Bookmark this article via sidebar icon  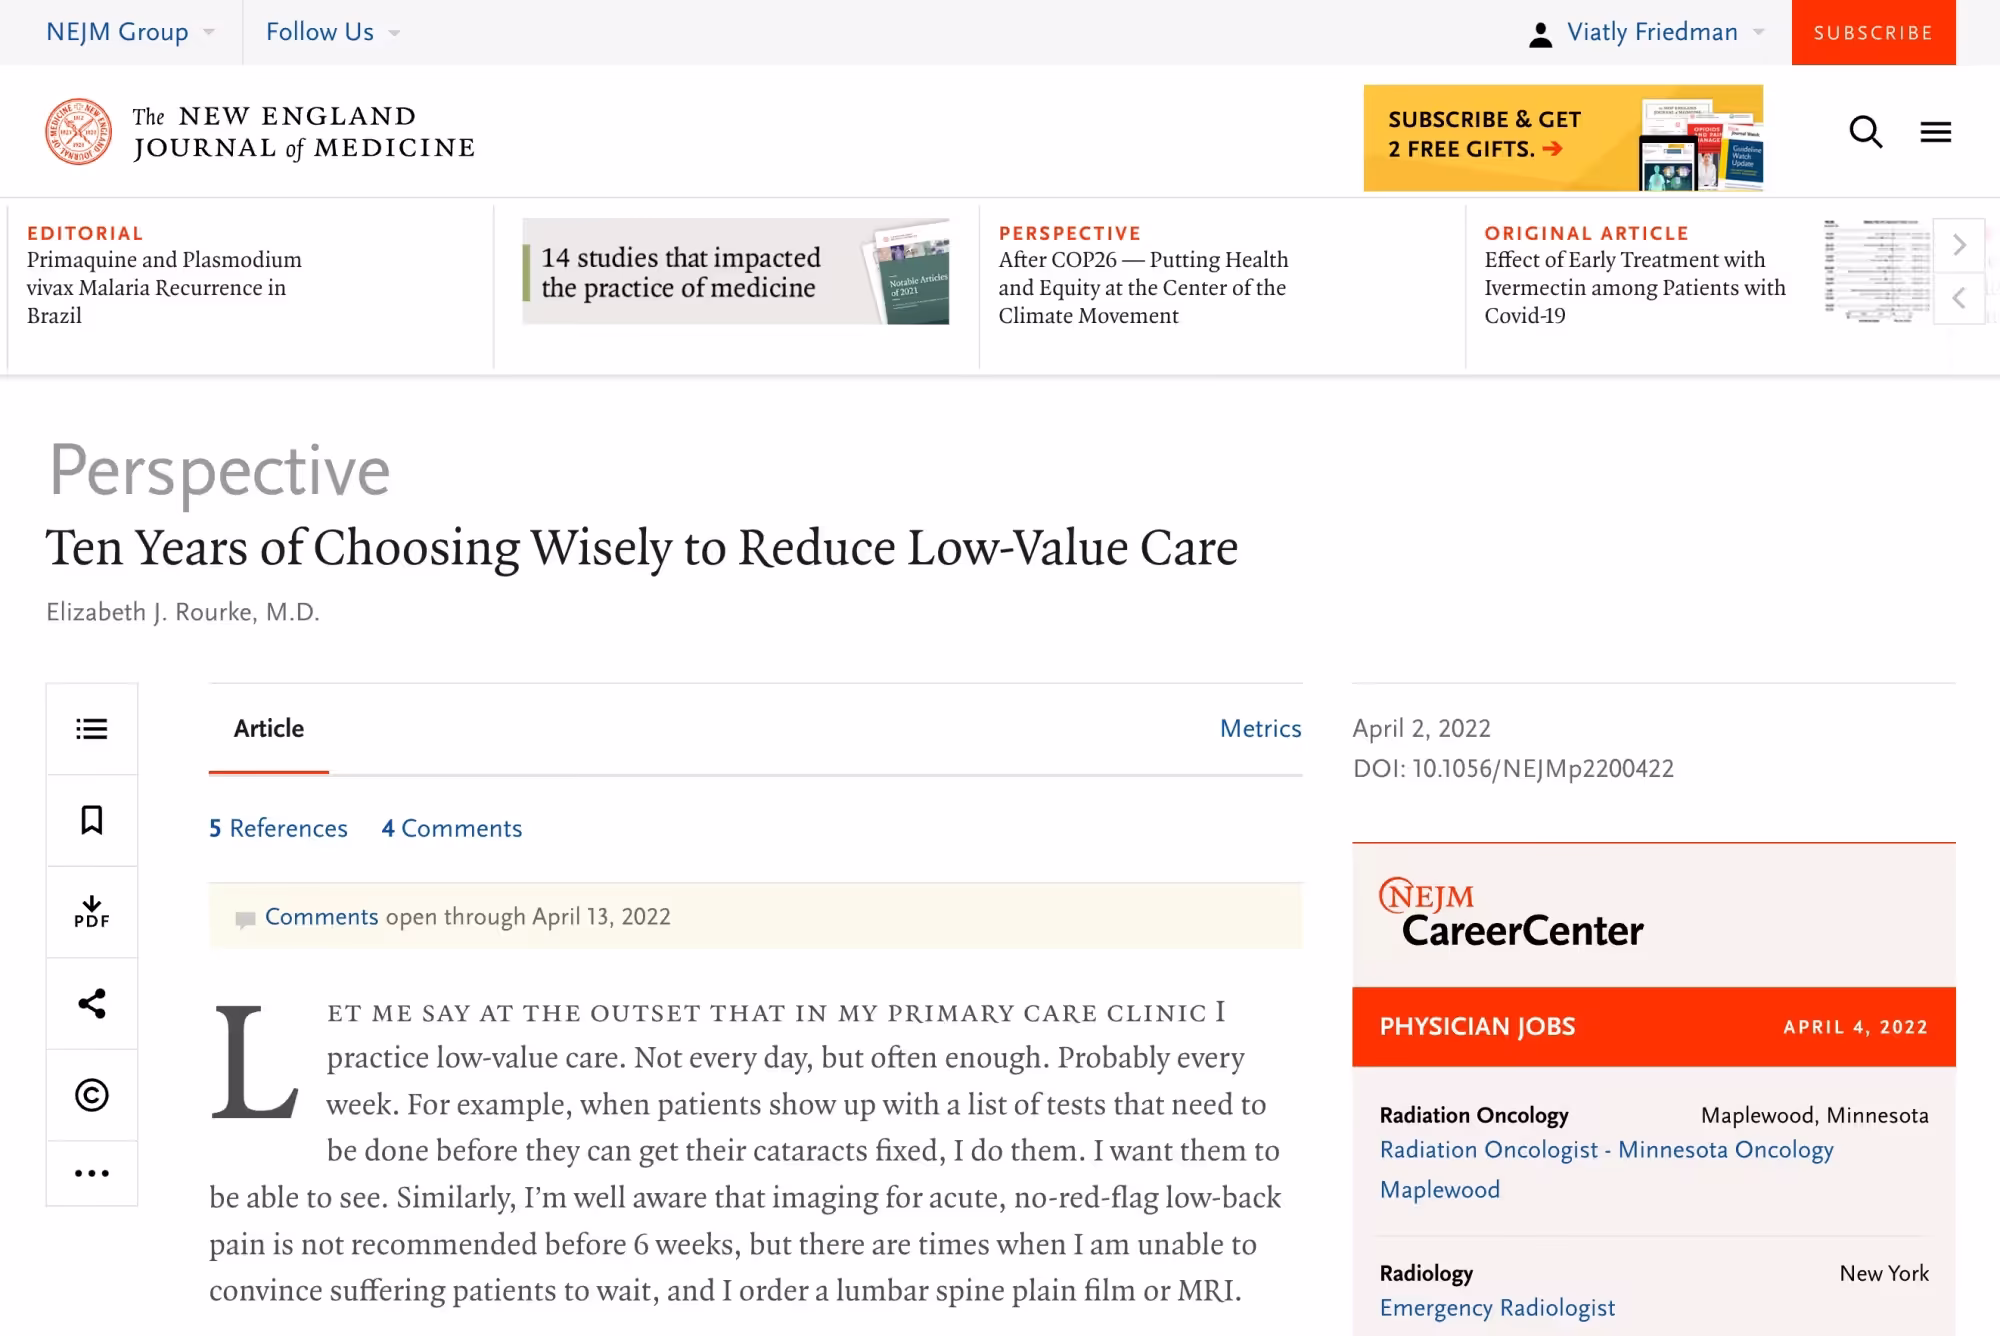click(x=92, y=820)
